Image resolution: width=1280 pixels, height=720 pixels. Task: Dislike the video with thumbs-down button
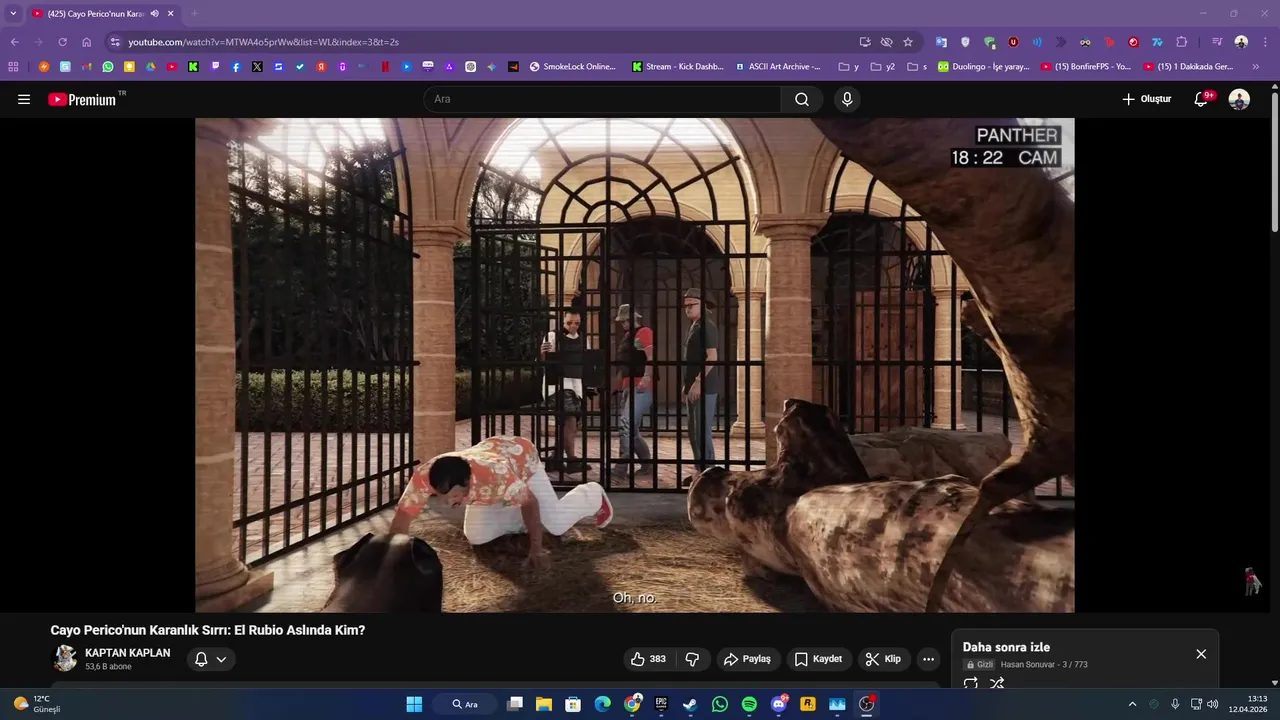tap(692, 659)
